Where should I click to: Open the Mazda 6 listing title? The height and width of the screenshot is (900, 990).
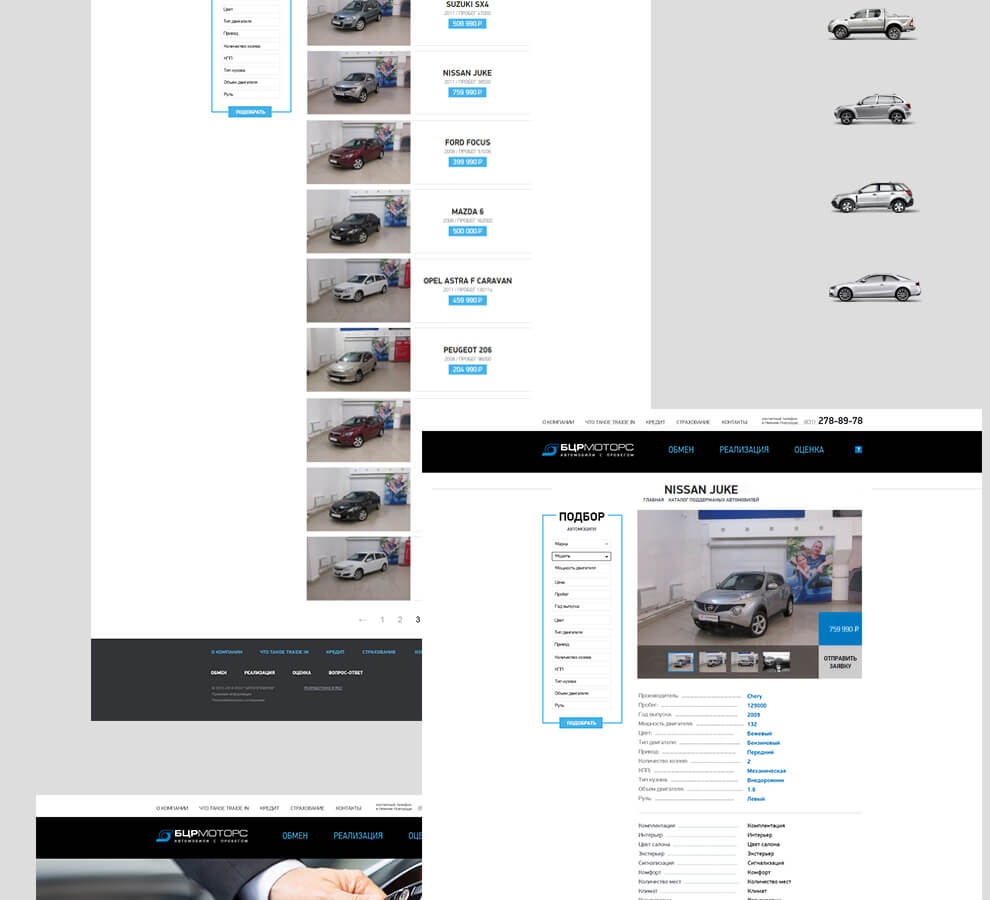(467, 212)
